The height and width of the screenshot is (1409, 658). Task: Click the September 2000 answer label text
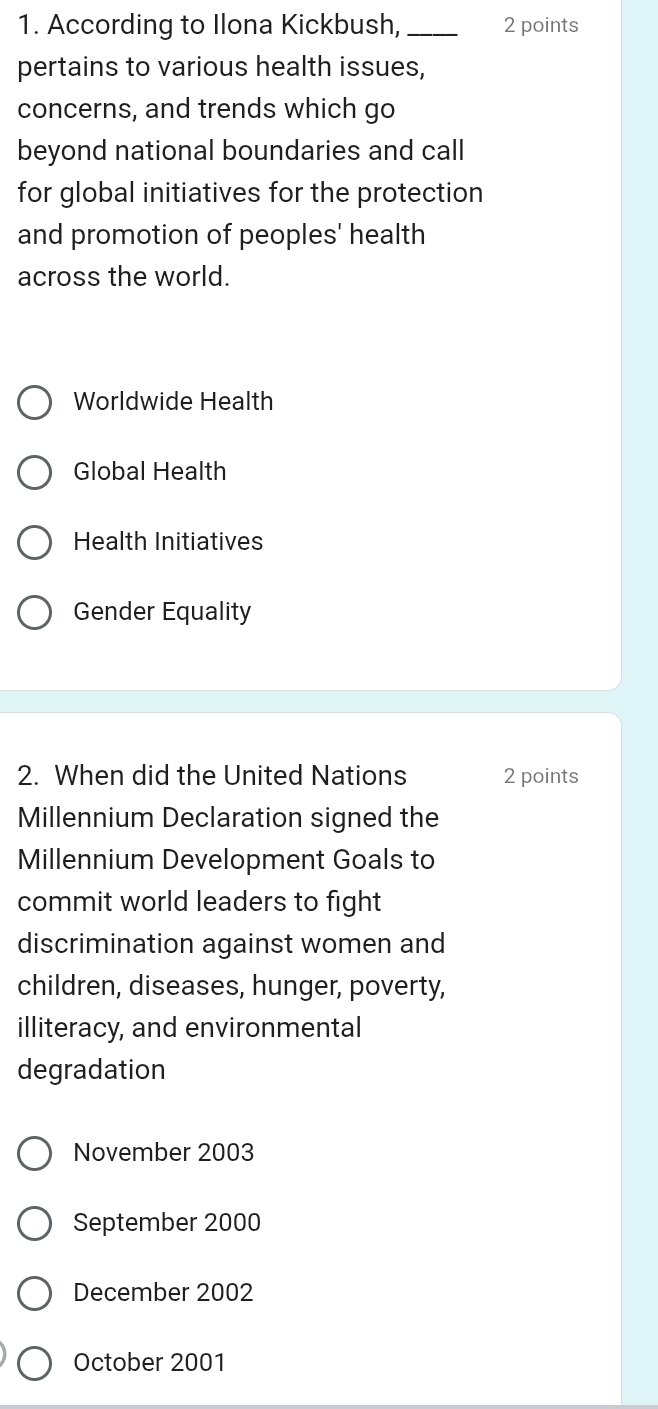pos(167,1223)
